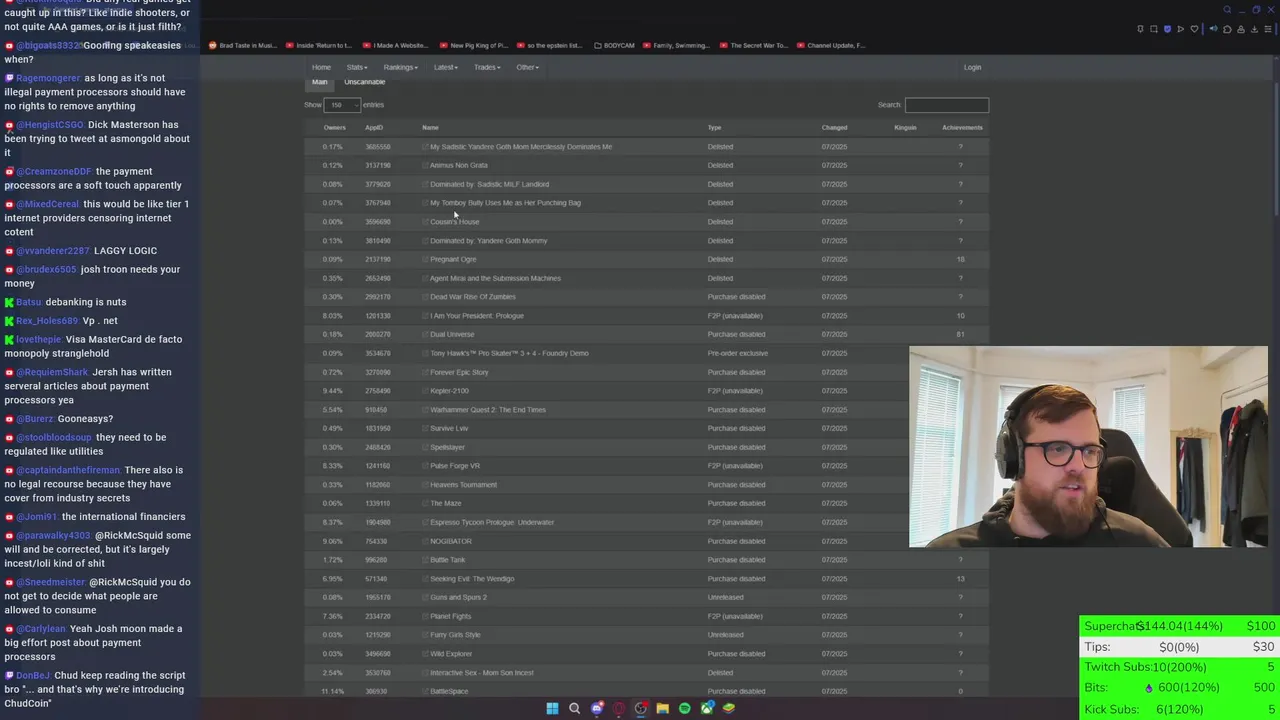Open the browser tab search magnifier icon
This screenshot has height=720, width=1280.
tap(1227, 9)
